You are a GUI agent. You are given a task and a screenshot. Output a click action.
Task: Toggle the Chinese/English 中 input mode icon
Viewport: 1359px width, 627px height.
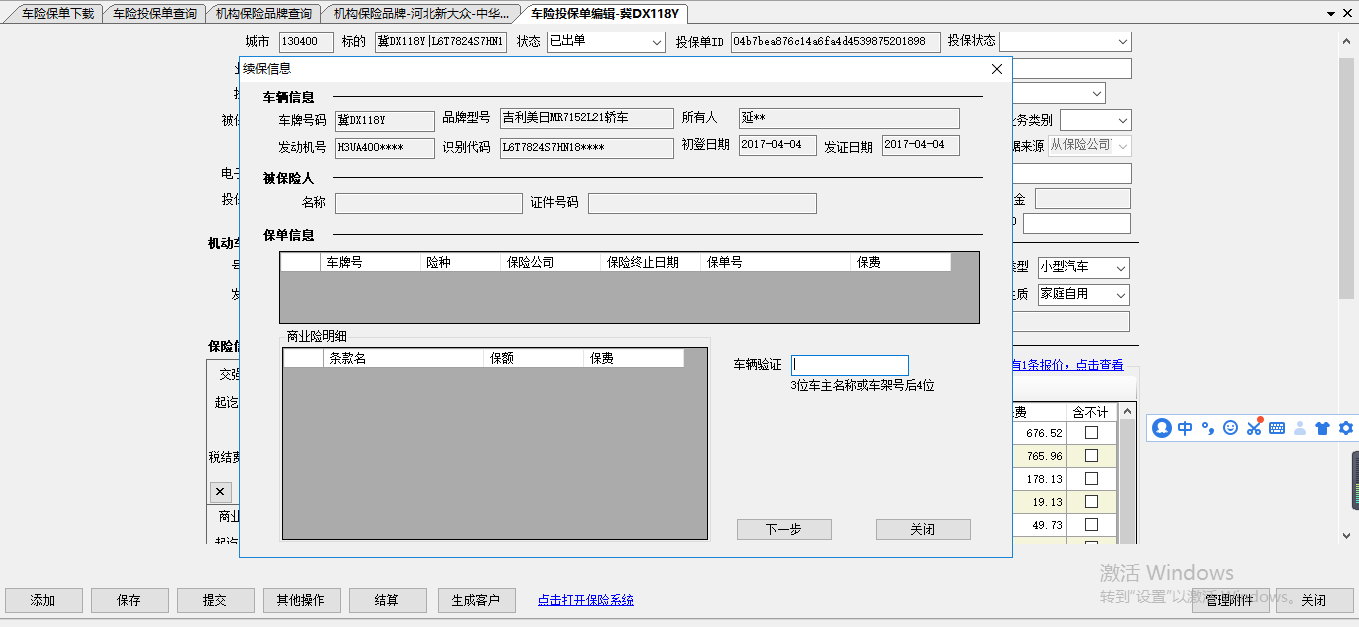pos(1185,428)
